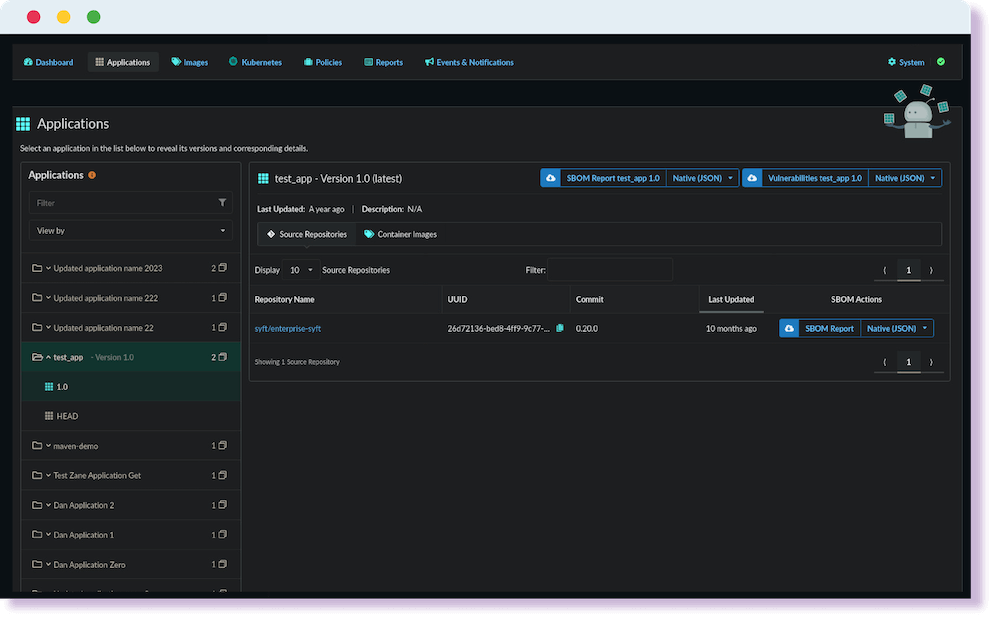This screenshot has width=1000, height=624.
Task: Click versions count icon for Test Zane Application Get
Action: pyautogui.click(x=223, y=475)
